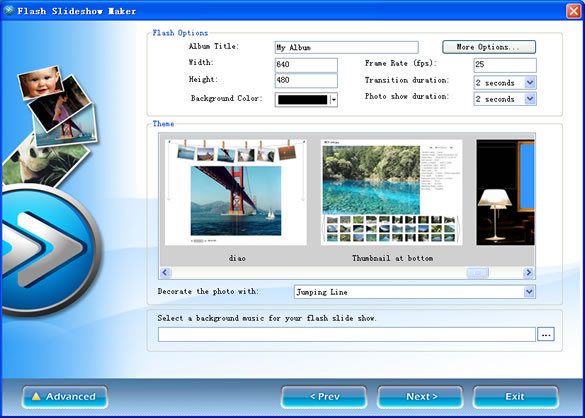The height and width of the screenshot is (418, 585).
Task: Expand the Transition duration dropdown
Action: click(530, 82)
